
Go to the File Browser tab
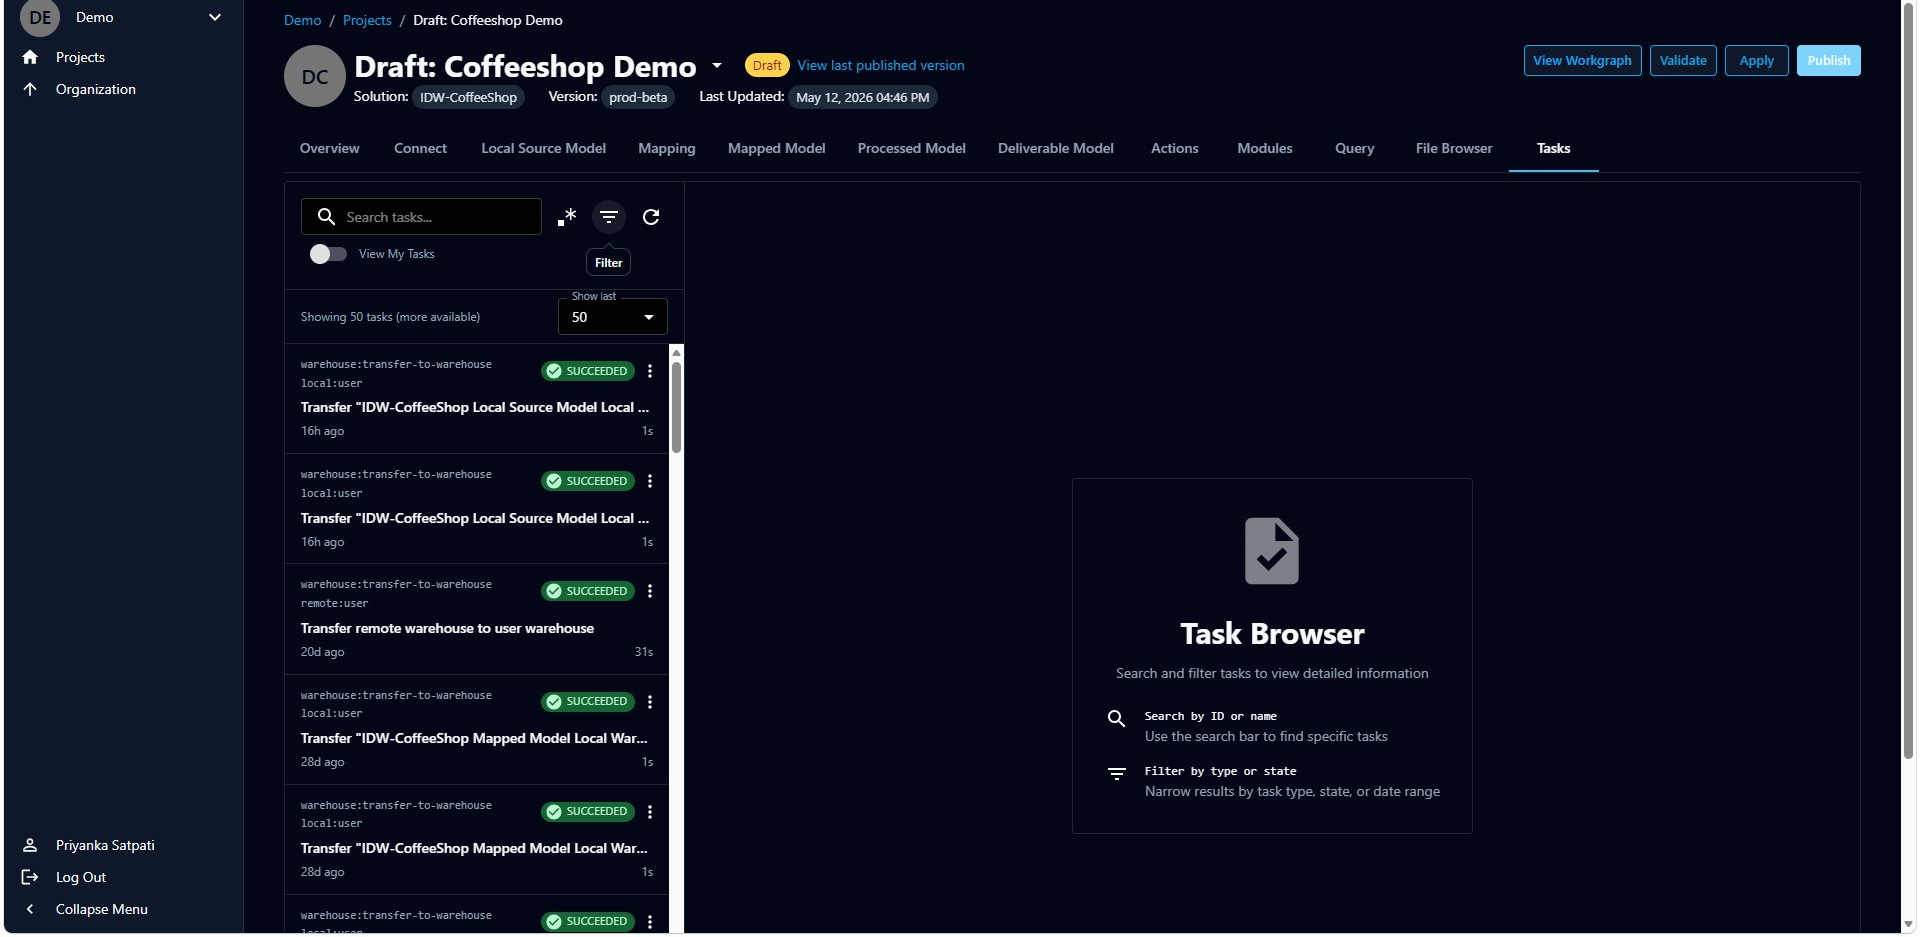(1454, 148)
